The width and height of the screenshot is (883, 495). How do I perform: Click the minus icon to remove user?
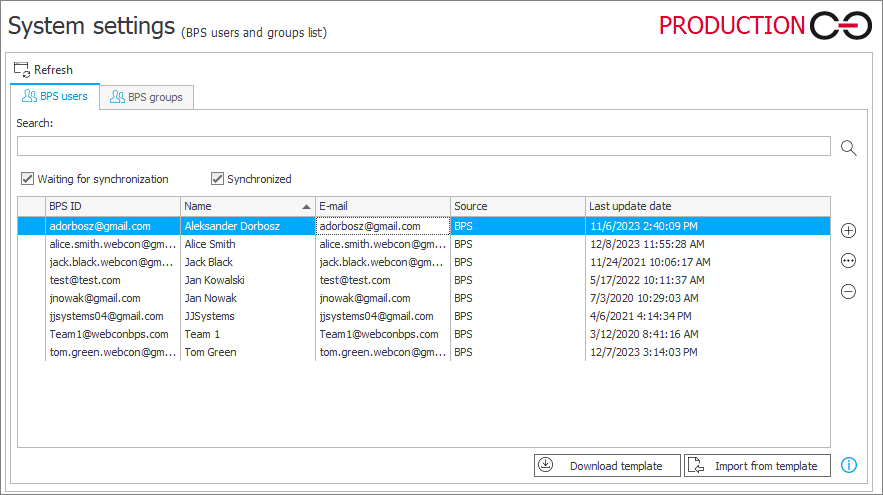click(849, 292)
